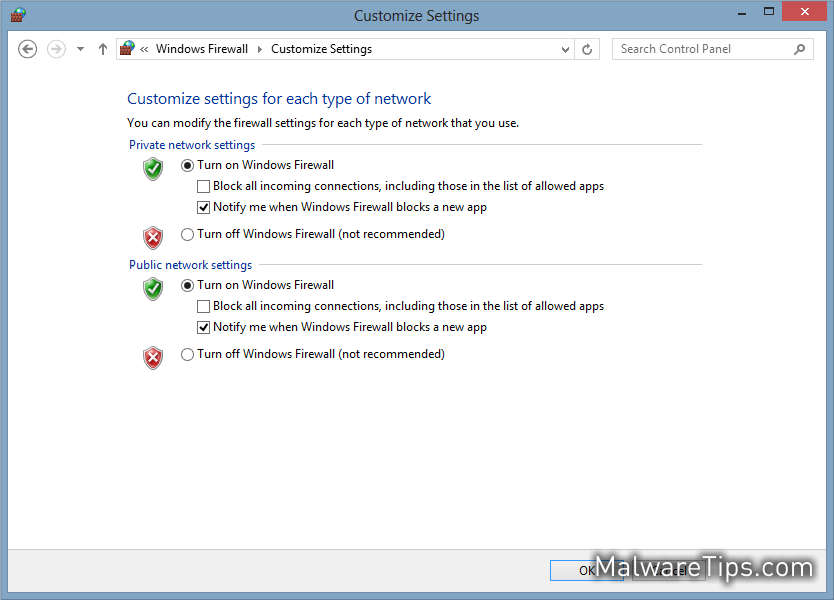Image resolution: width=834 pixels, height=600 pixels.
Task: Click the firewall icon in address bar
Action: coord(127,48)
